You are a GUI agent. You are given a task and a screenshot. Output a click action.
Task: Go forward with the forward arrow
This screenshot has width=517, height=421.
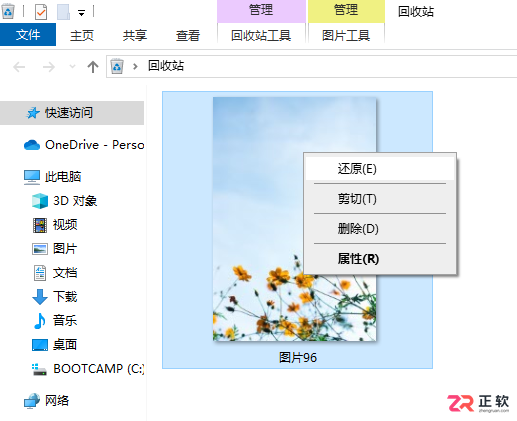(49, 67)
